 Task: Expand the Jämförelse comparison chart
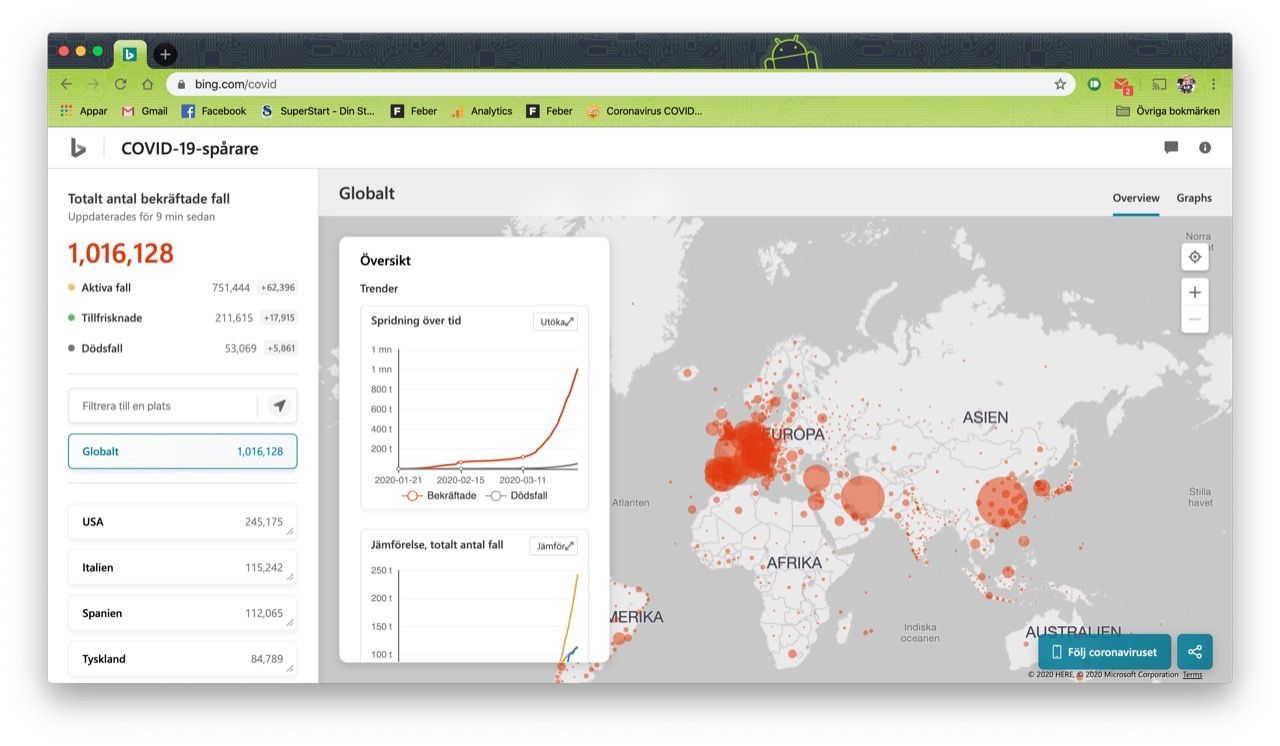553,546
